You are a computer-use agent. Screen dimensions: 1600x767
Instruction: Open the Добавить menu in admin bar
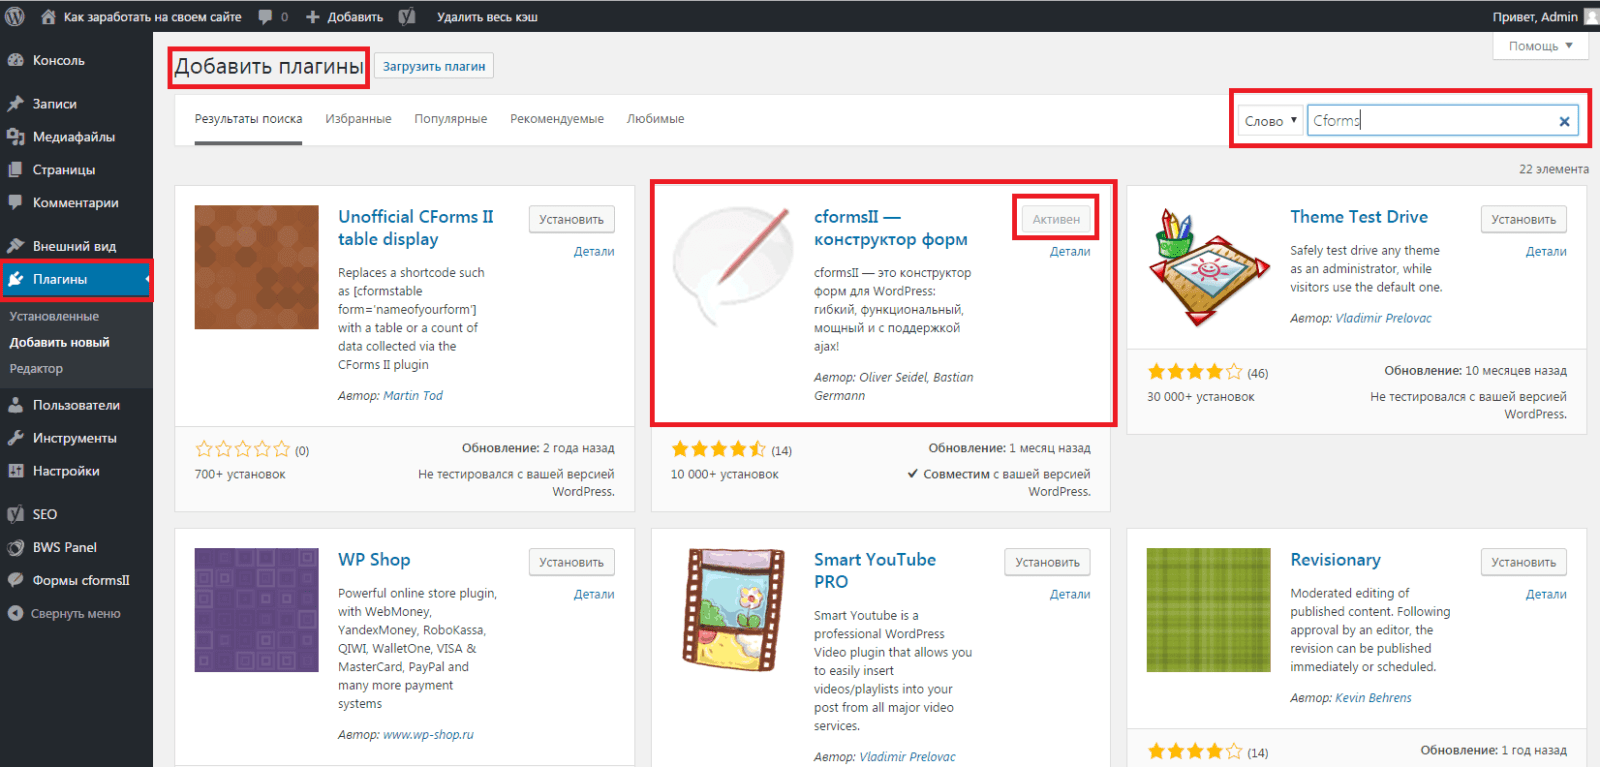[344, 17]
